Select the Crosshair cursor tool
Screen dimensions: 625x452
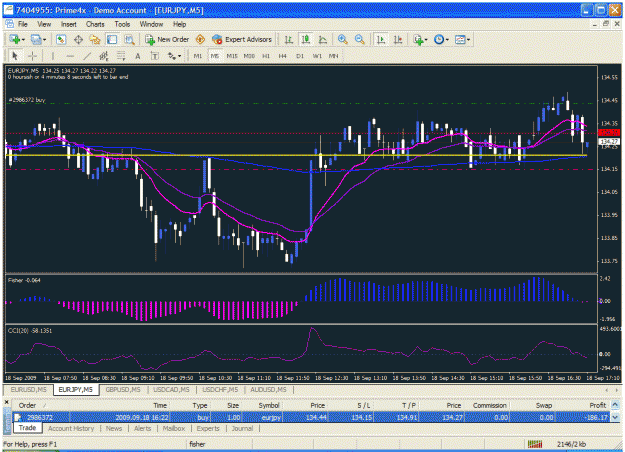(32, 56)
